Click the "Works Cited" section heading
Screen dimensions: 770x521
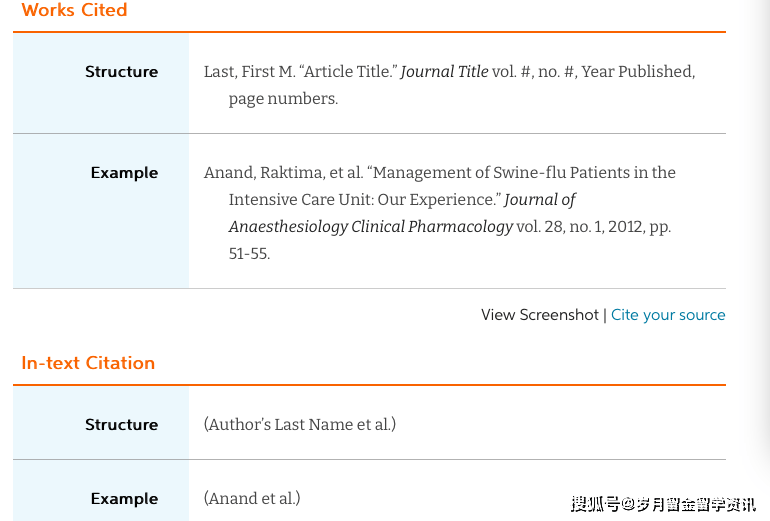point(75,11)
